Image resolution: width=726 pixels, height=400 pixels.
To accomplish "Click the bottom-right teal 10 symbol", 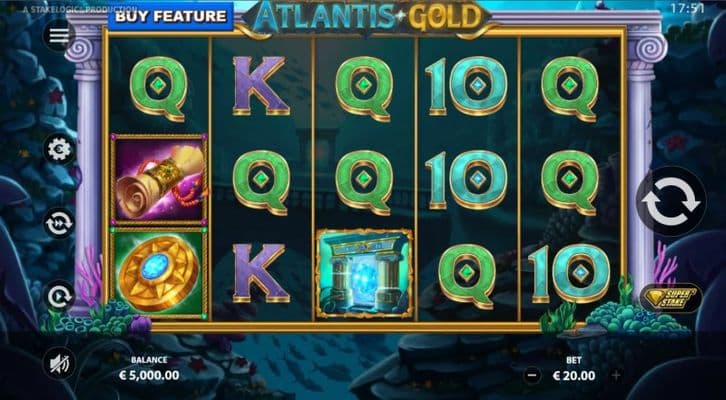I will (570, 273).
